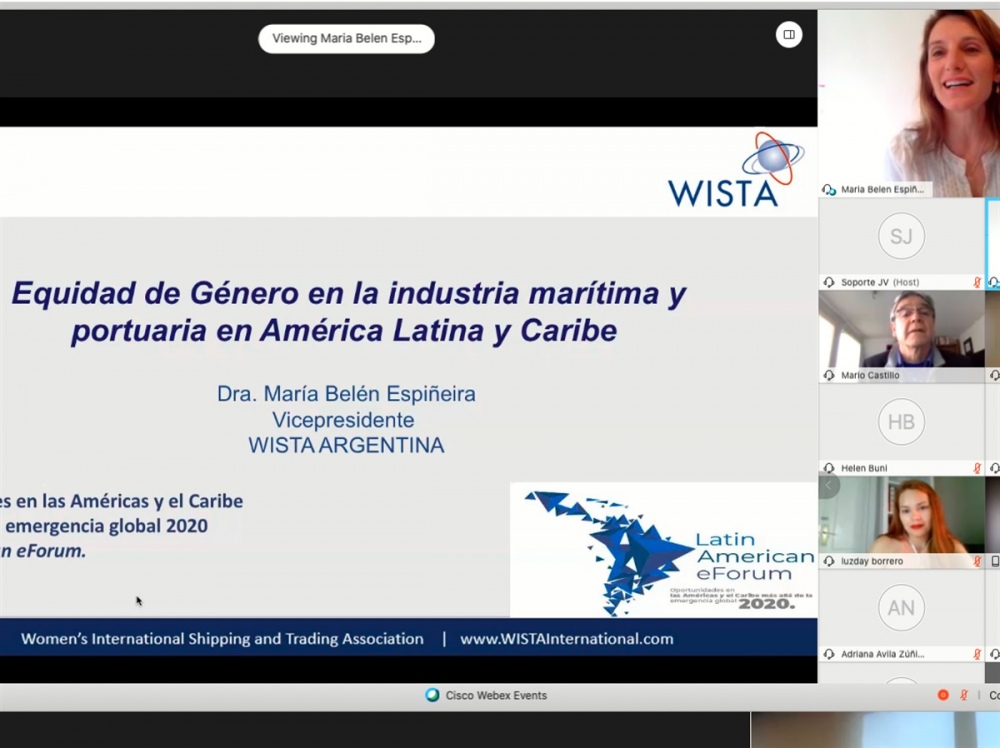
Task: Select luzday borrero's video thumbnail
Action: [x=902, y=522]
